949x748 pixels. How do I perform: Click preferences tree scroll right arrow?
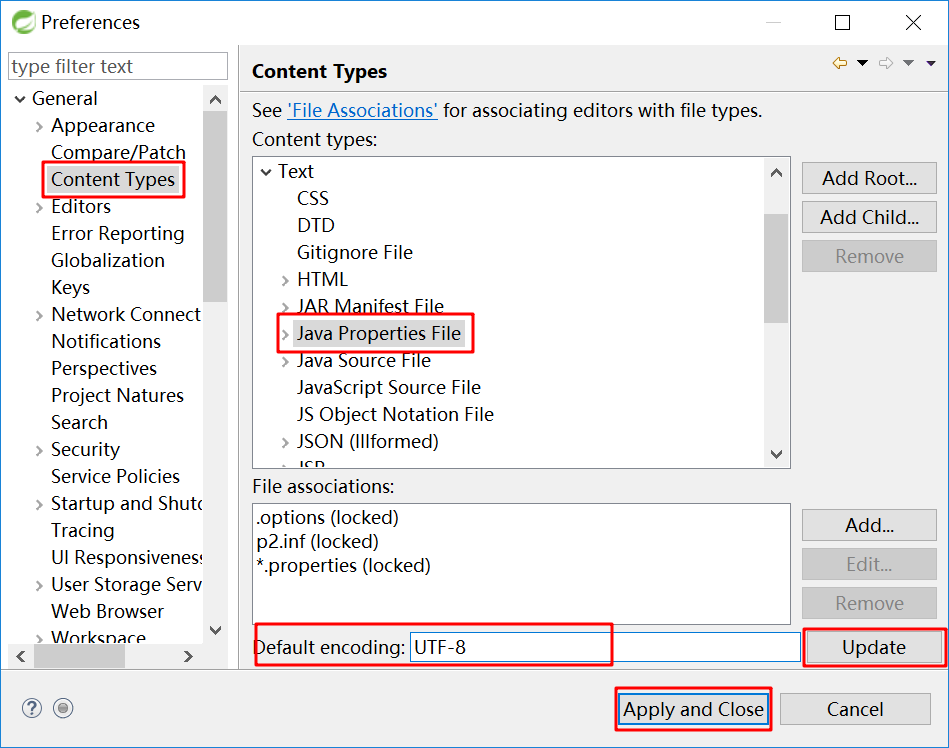(188, 657)
